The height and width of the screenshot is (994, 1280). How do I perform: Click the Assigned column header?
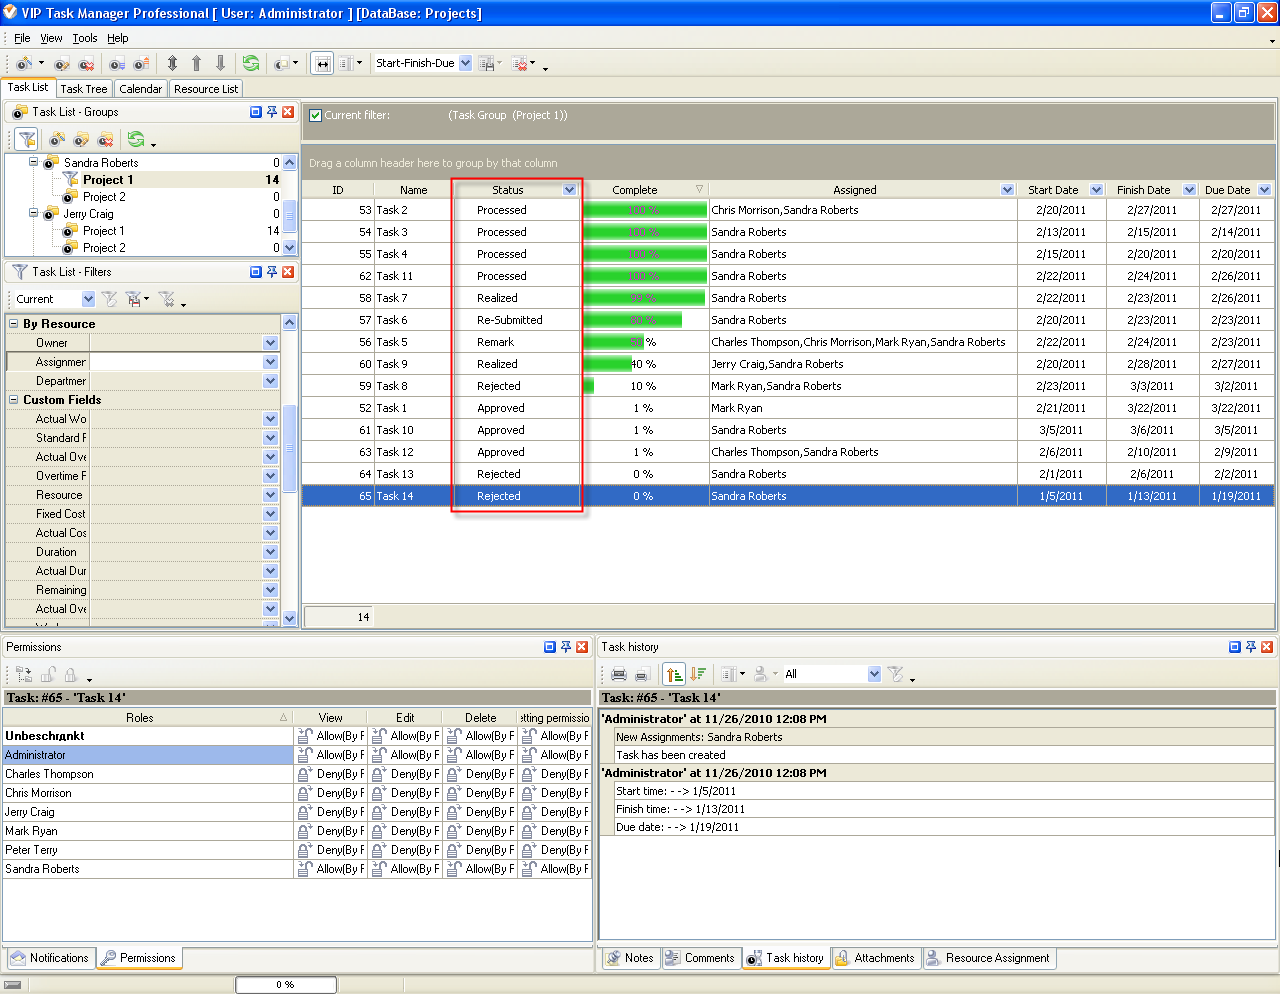point(854,190)
